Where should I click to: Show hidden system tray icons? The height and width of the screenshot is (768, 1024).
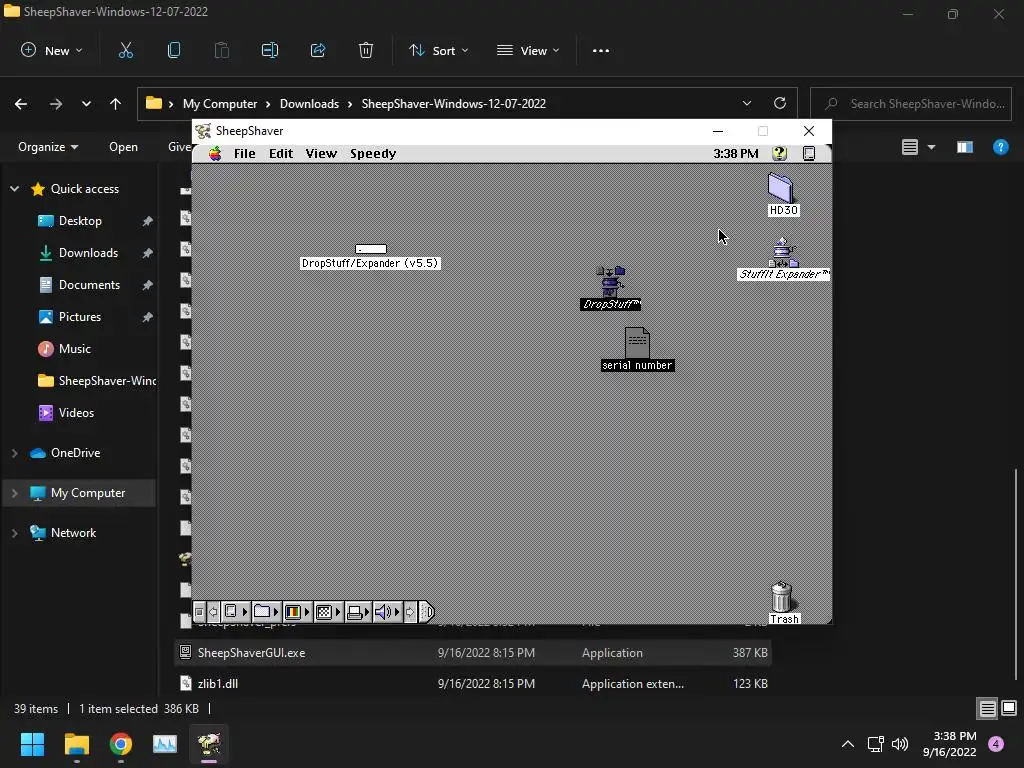tap(848, 744)
